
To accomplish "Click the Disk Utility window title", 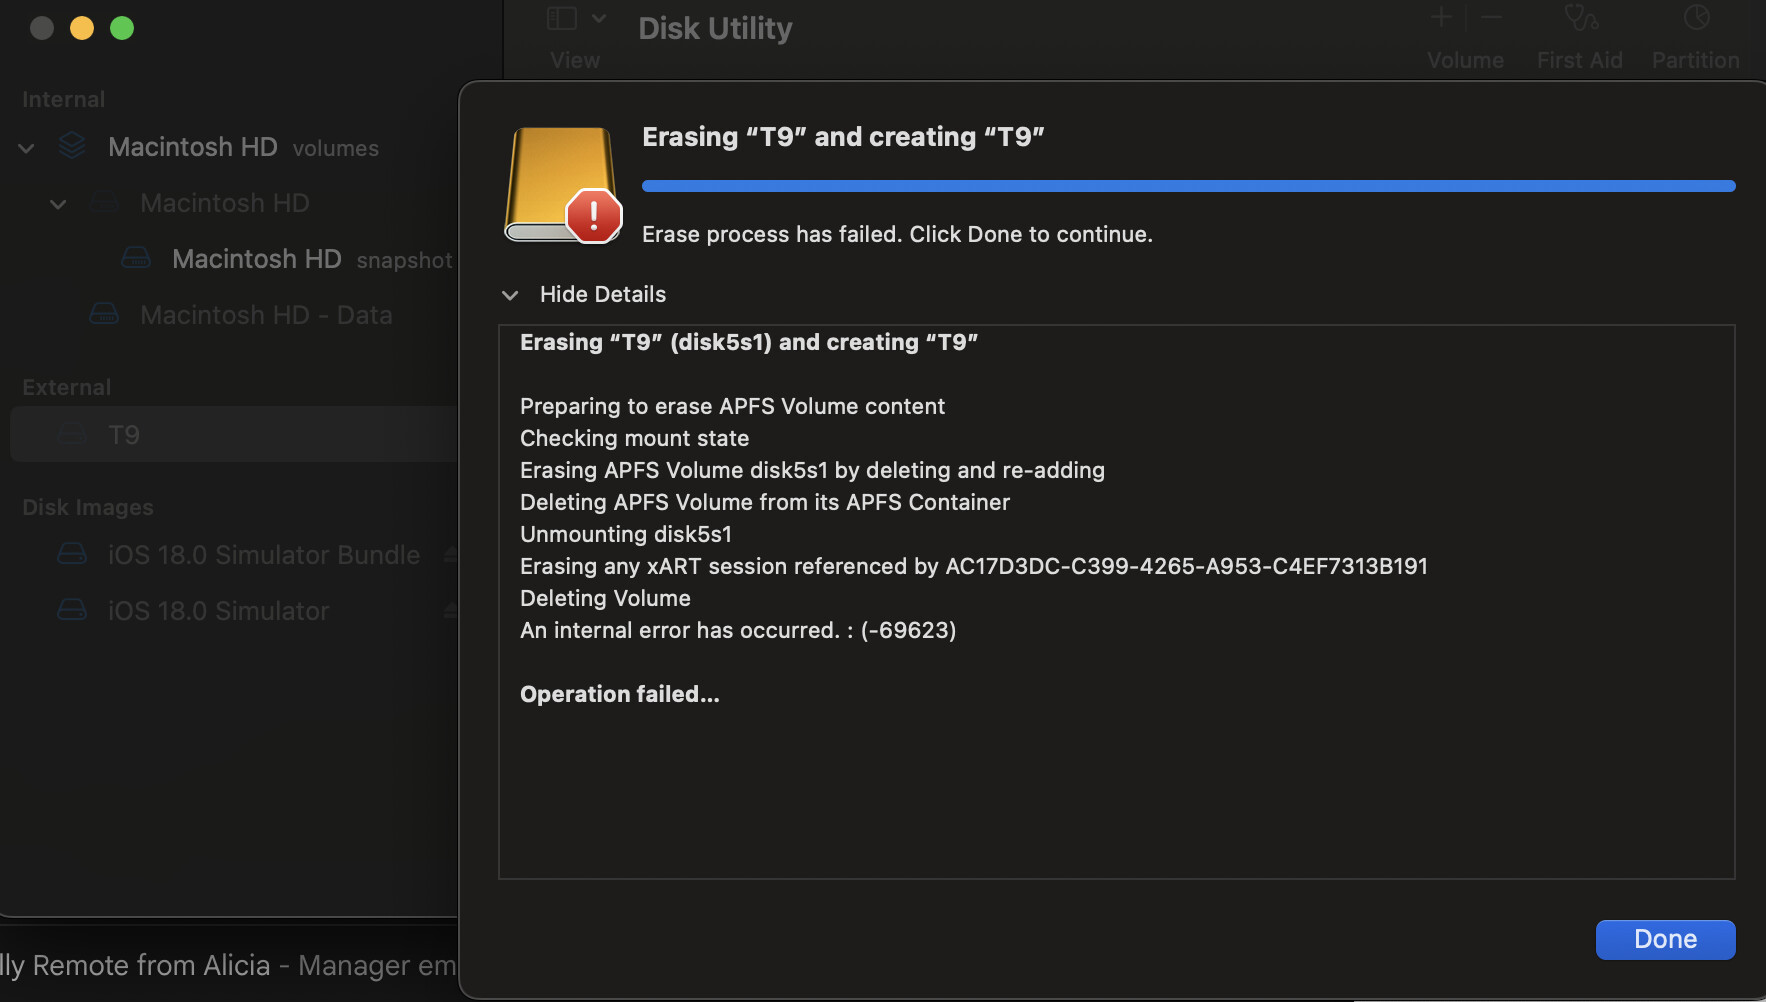I will (715, 28).
